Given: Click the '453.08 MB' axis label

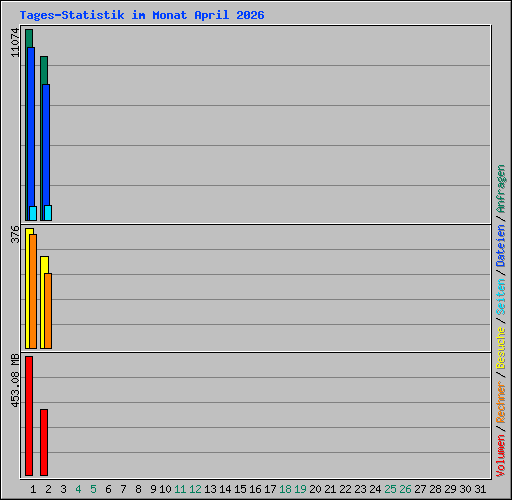Looking at the screenshot, I should click(x=15, y=381).
